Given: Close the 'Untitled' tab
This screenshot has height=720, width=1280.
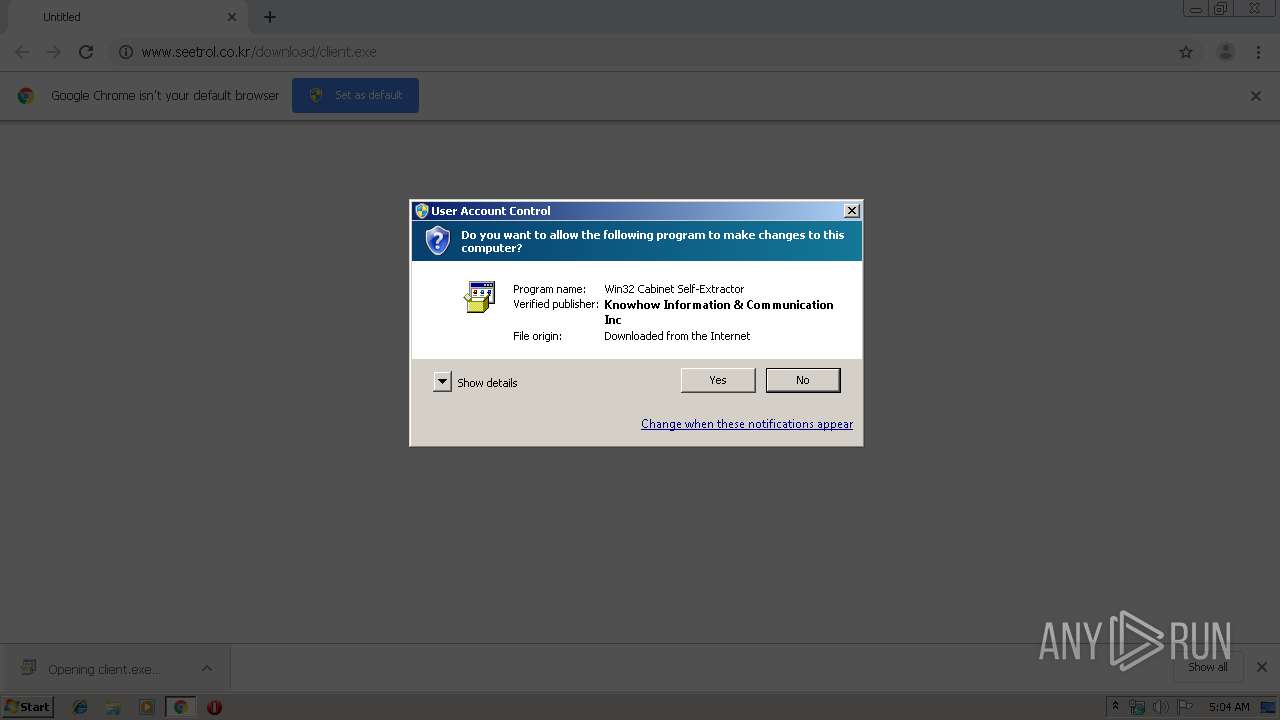Looking at the screenshot, I should pyautogui.click(x=232, y=17).
